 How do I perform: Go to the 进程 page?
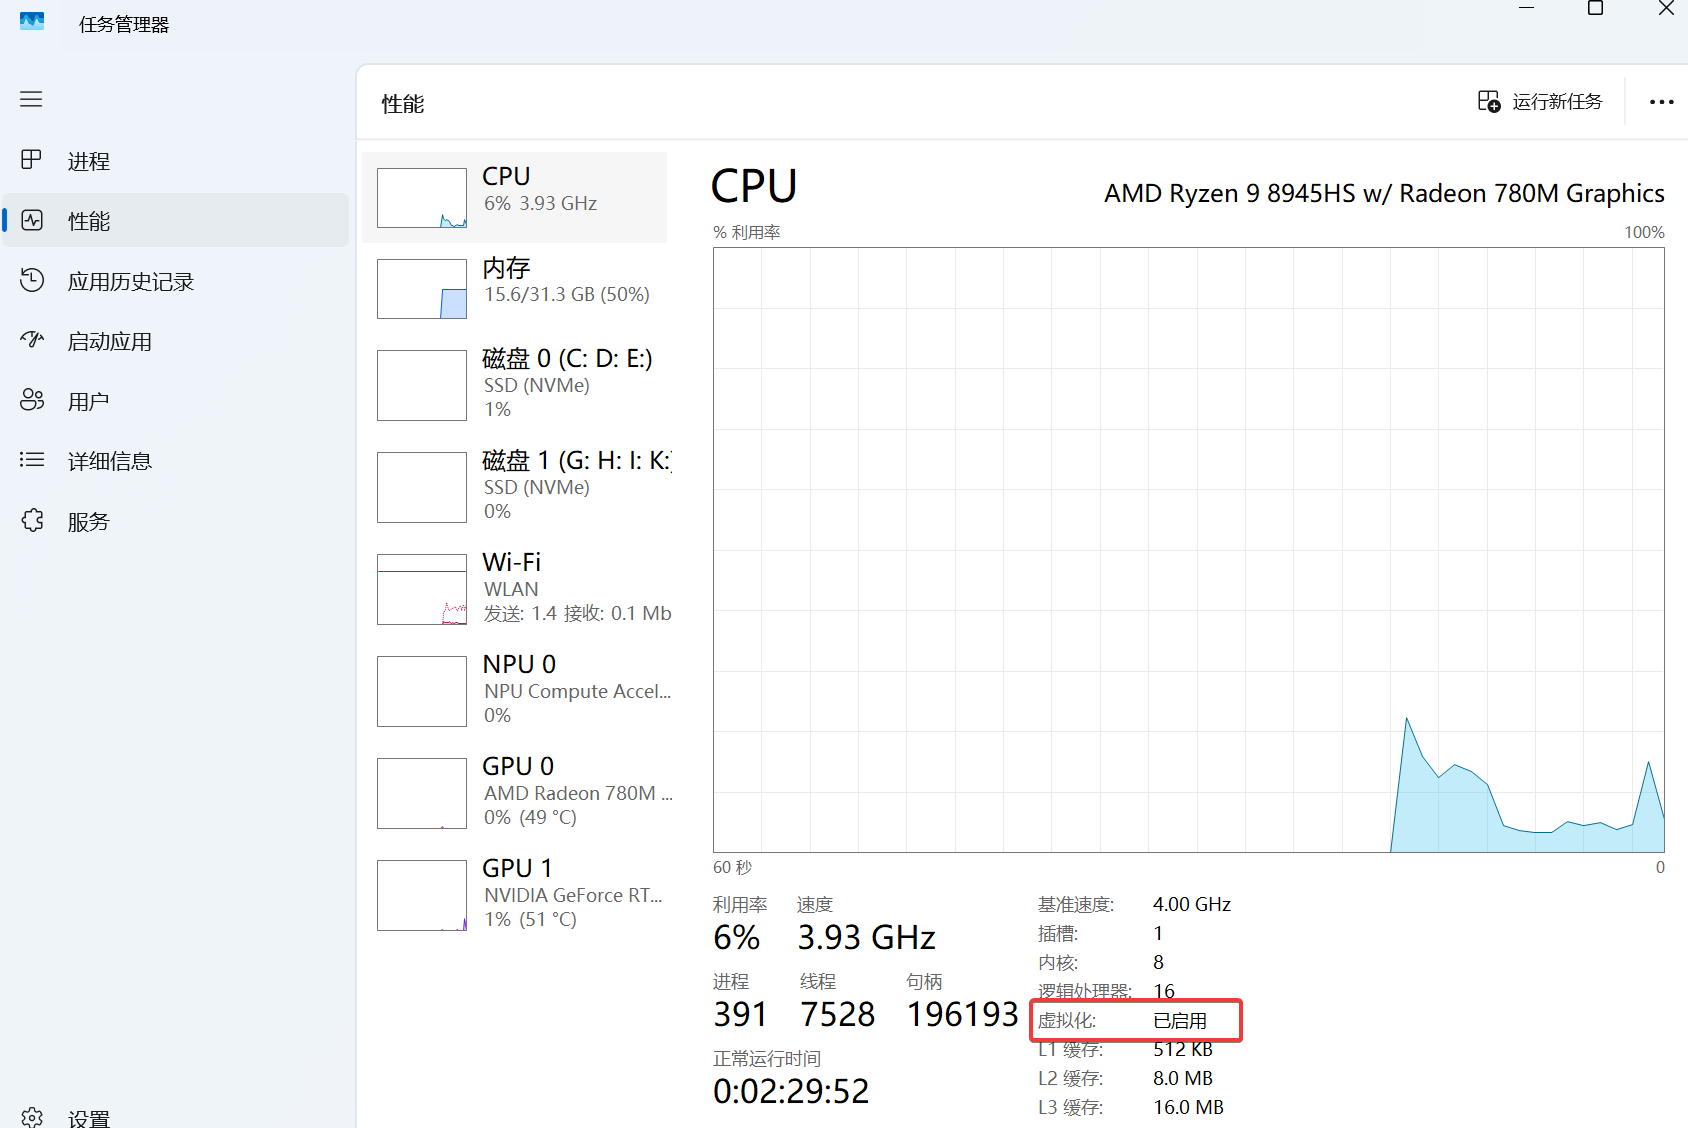coord(176,160)
